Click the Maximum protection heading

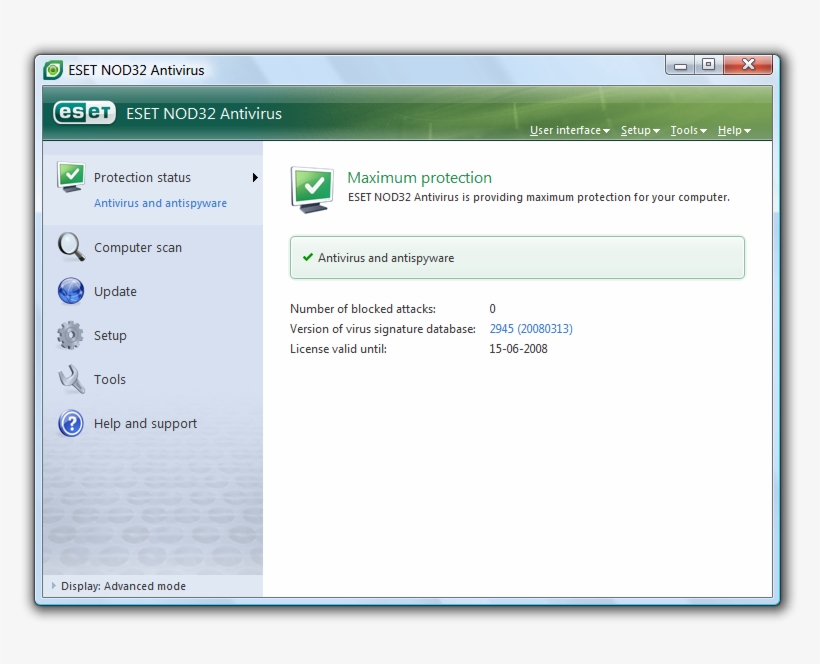(419, 178)
